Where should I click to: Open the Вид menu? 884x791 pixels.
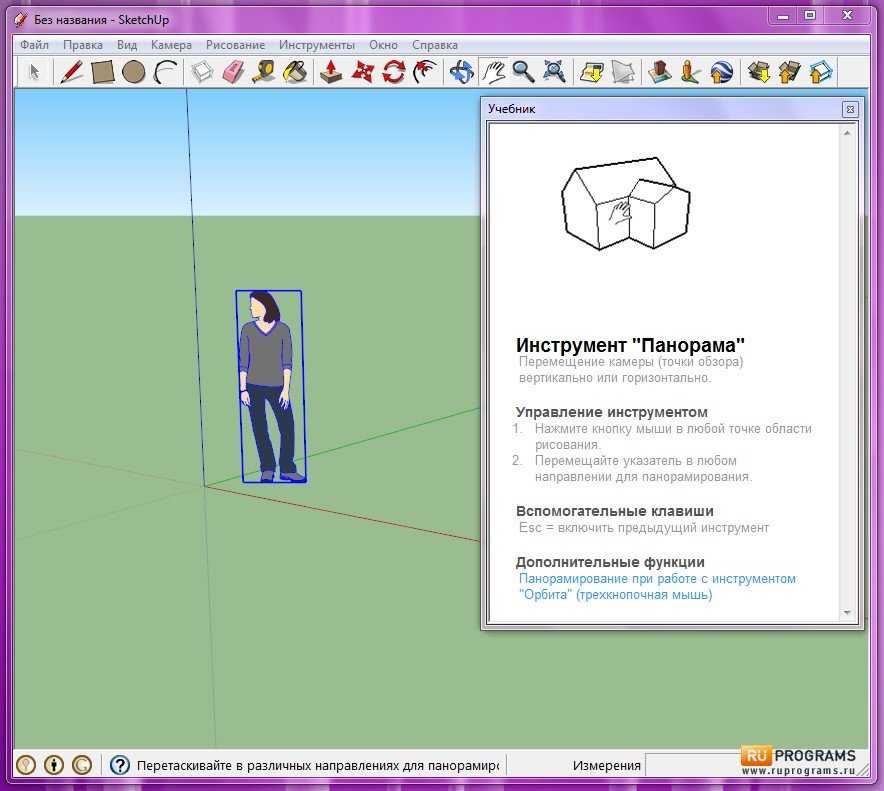click(x=127, y=45)
